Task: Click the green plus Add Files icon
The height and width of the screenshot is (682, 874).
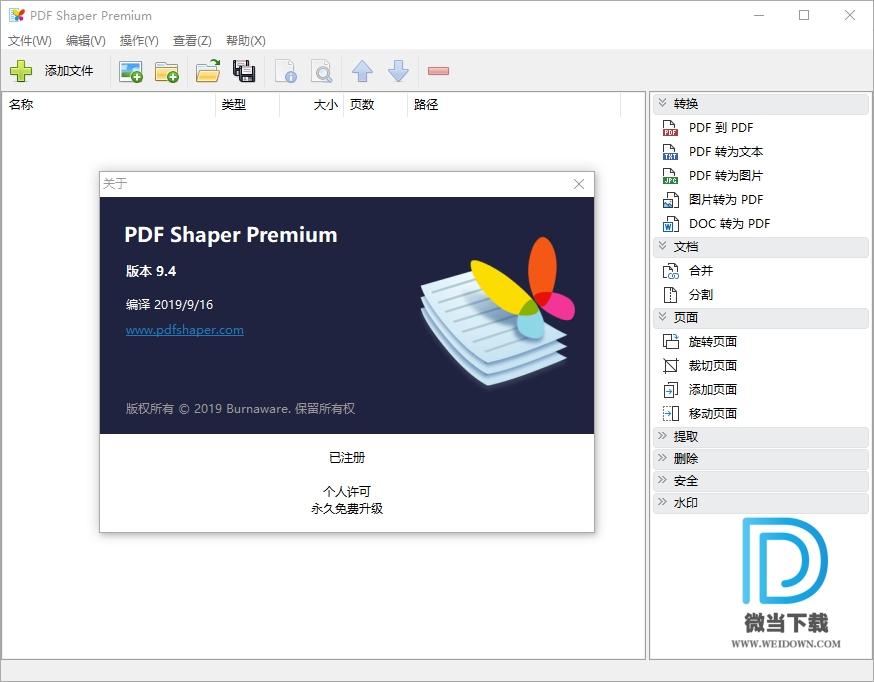Action: pos(21,71)
